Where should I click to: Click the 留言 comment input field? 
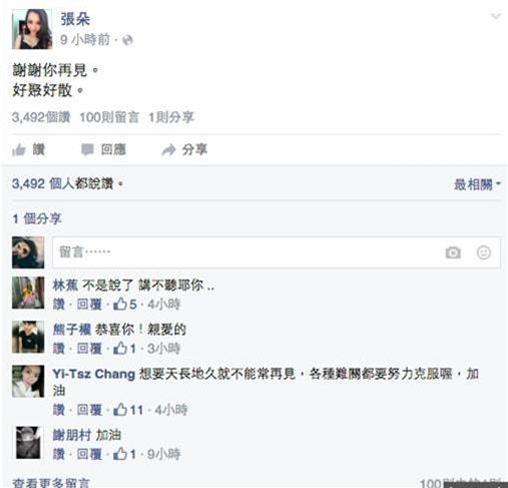(x=276, y=252)
